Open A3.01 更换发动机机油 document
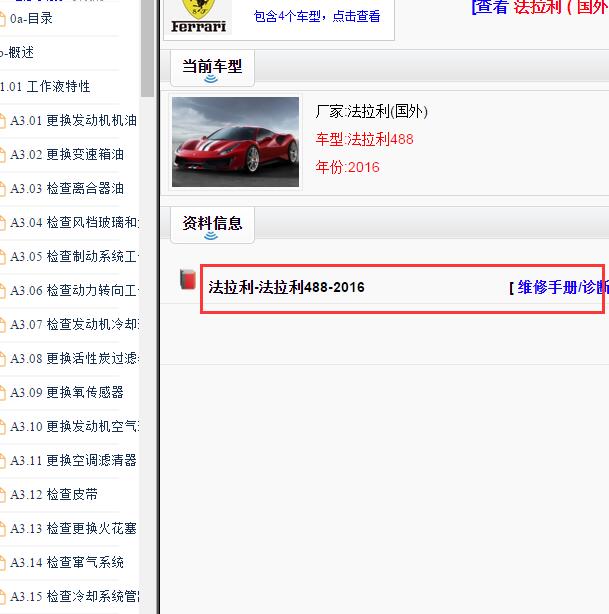 coord(73,120)
